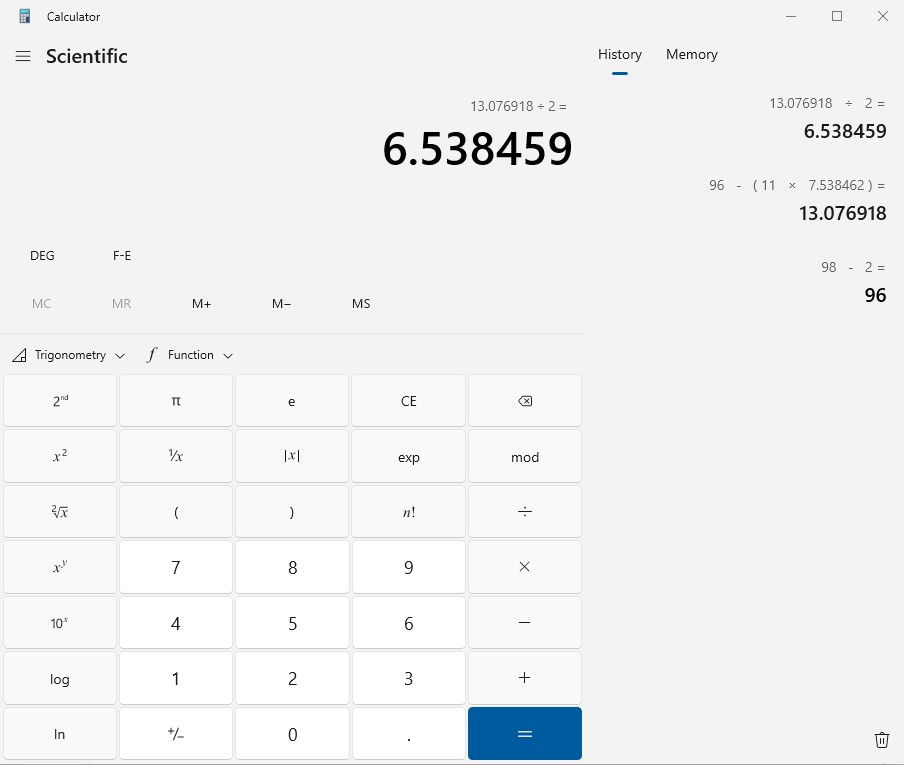Square the value with x² key
904x765 pixels.
(x=60, y=456)
